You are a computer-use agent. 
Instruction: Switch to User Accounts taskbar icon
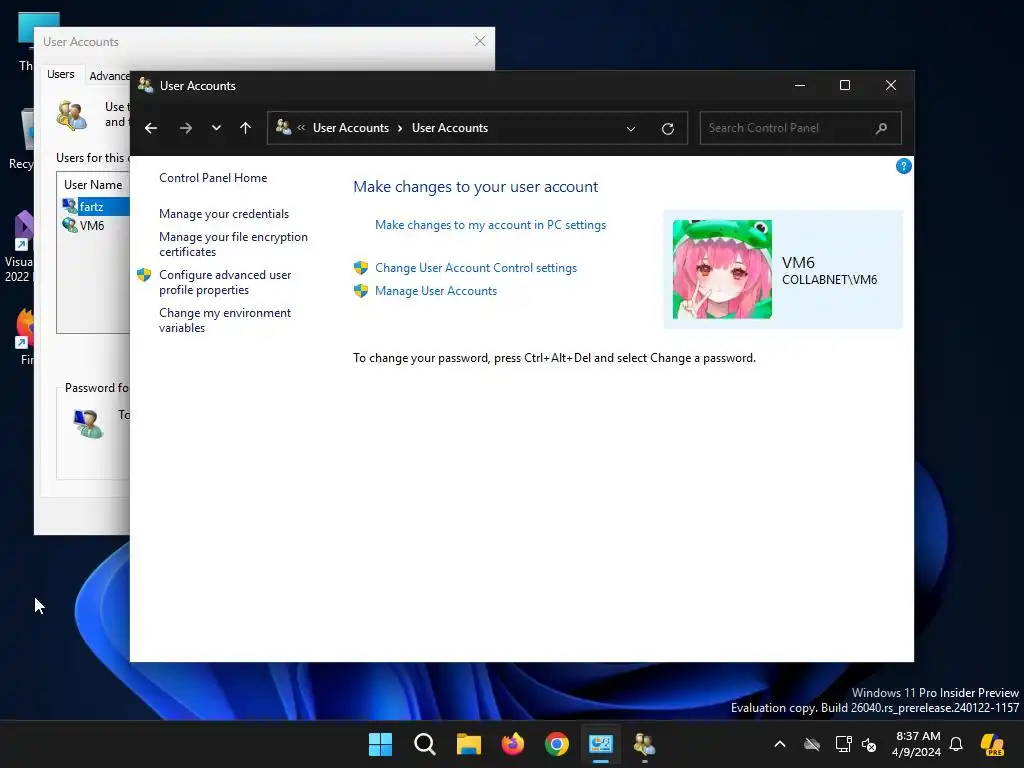click(645, 744)
